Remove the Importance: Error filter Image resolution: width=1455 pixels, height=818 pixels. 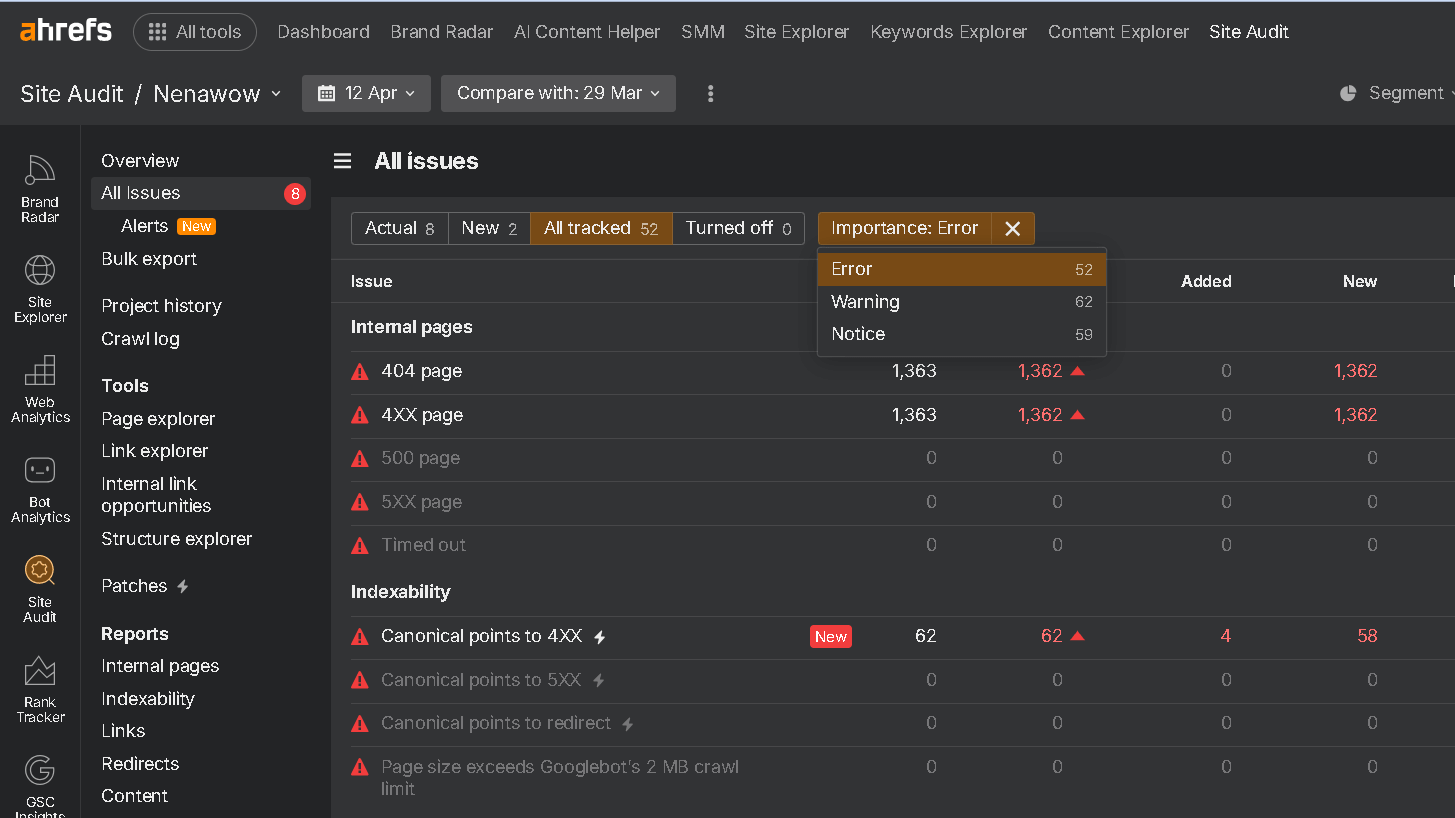[x=1013, y=228]
